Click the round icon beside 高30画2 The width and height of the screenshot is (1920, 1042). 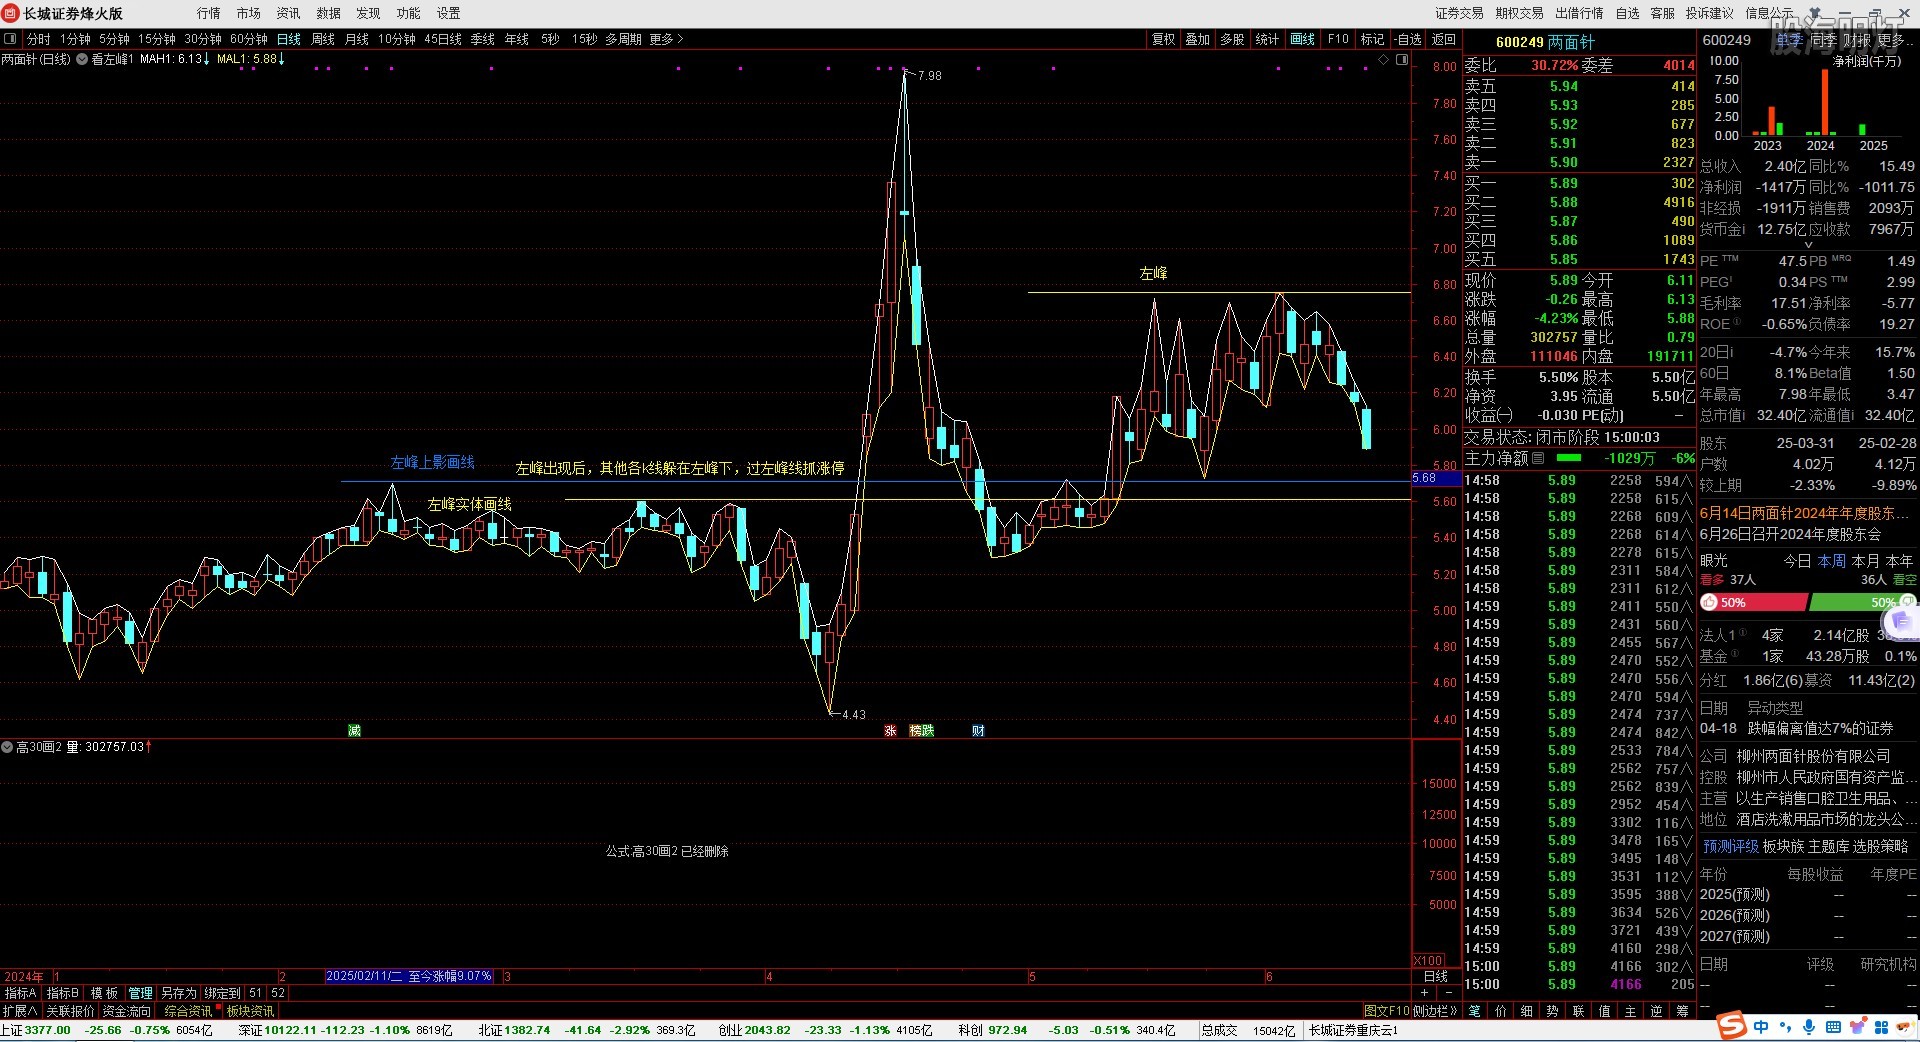[7, 747]
